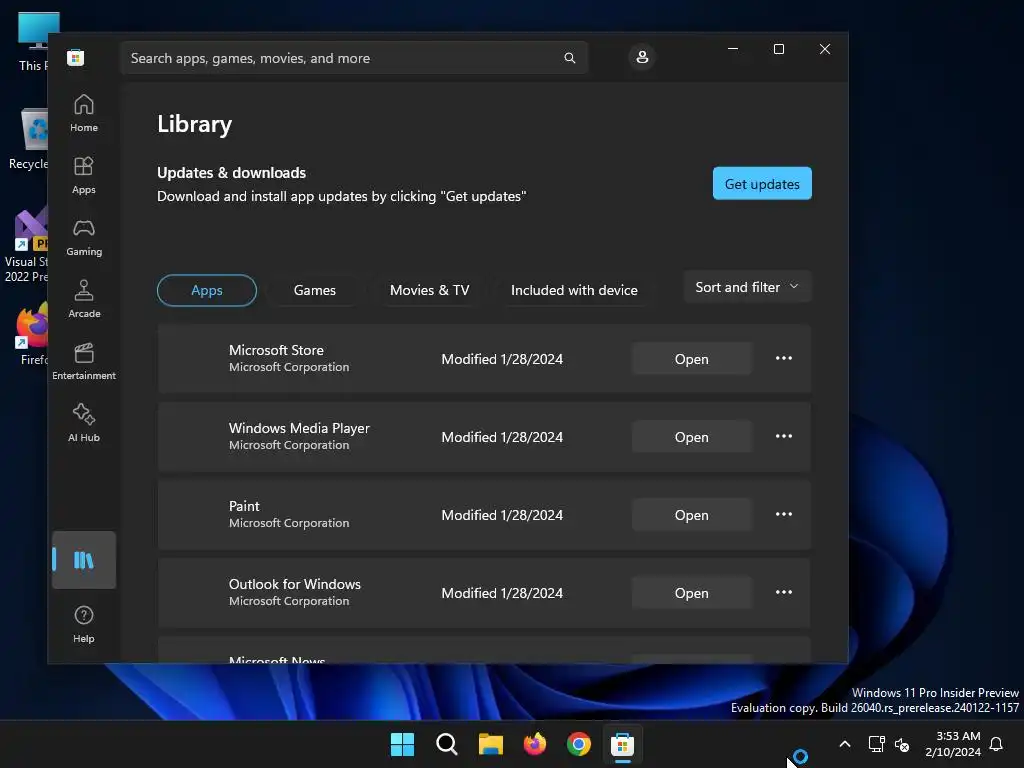The image size is (1024, 768).
Task: Switch to the Movies & TV tab
Action: pos(430,291)
